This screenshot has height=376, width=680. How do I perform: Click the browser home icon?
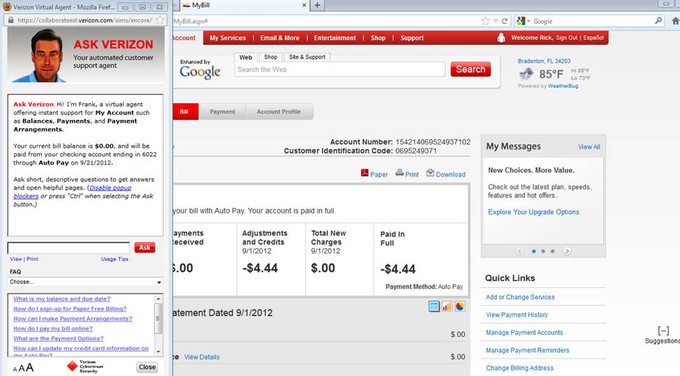click(675, 20)
